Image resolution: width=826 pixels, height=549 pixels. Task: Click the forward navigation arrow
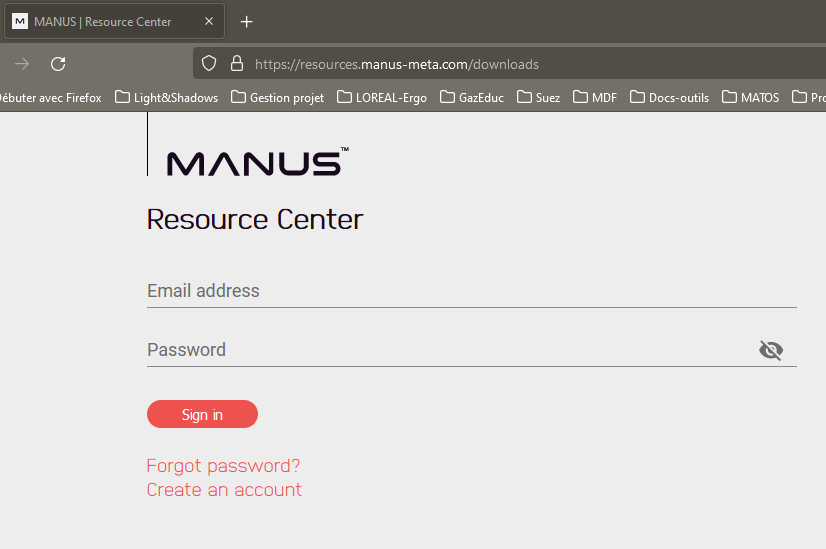(22, 64)
